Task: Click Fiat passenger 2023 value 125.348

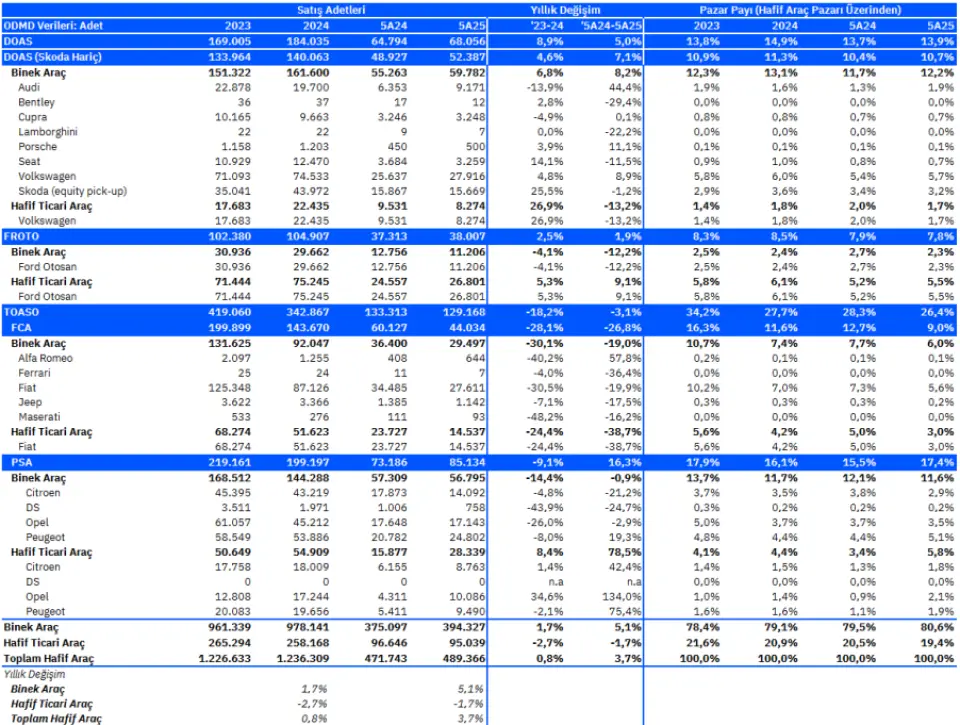Action: click(x=230, y=388)
